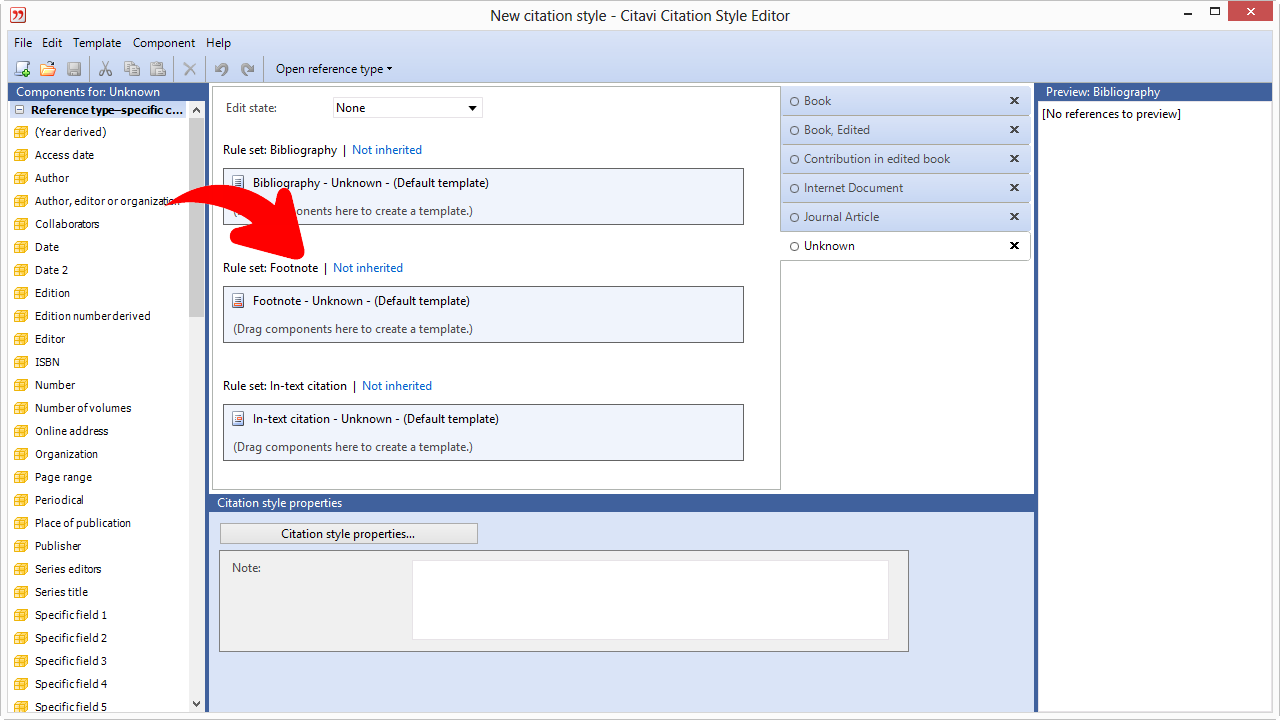This screenshot has height=720, width=1280.
Task: Click the Delete X toolbar icon
Action: pos(189,69)
